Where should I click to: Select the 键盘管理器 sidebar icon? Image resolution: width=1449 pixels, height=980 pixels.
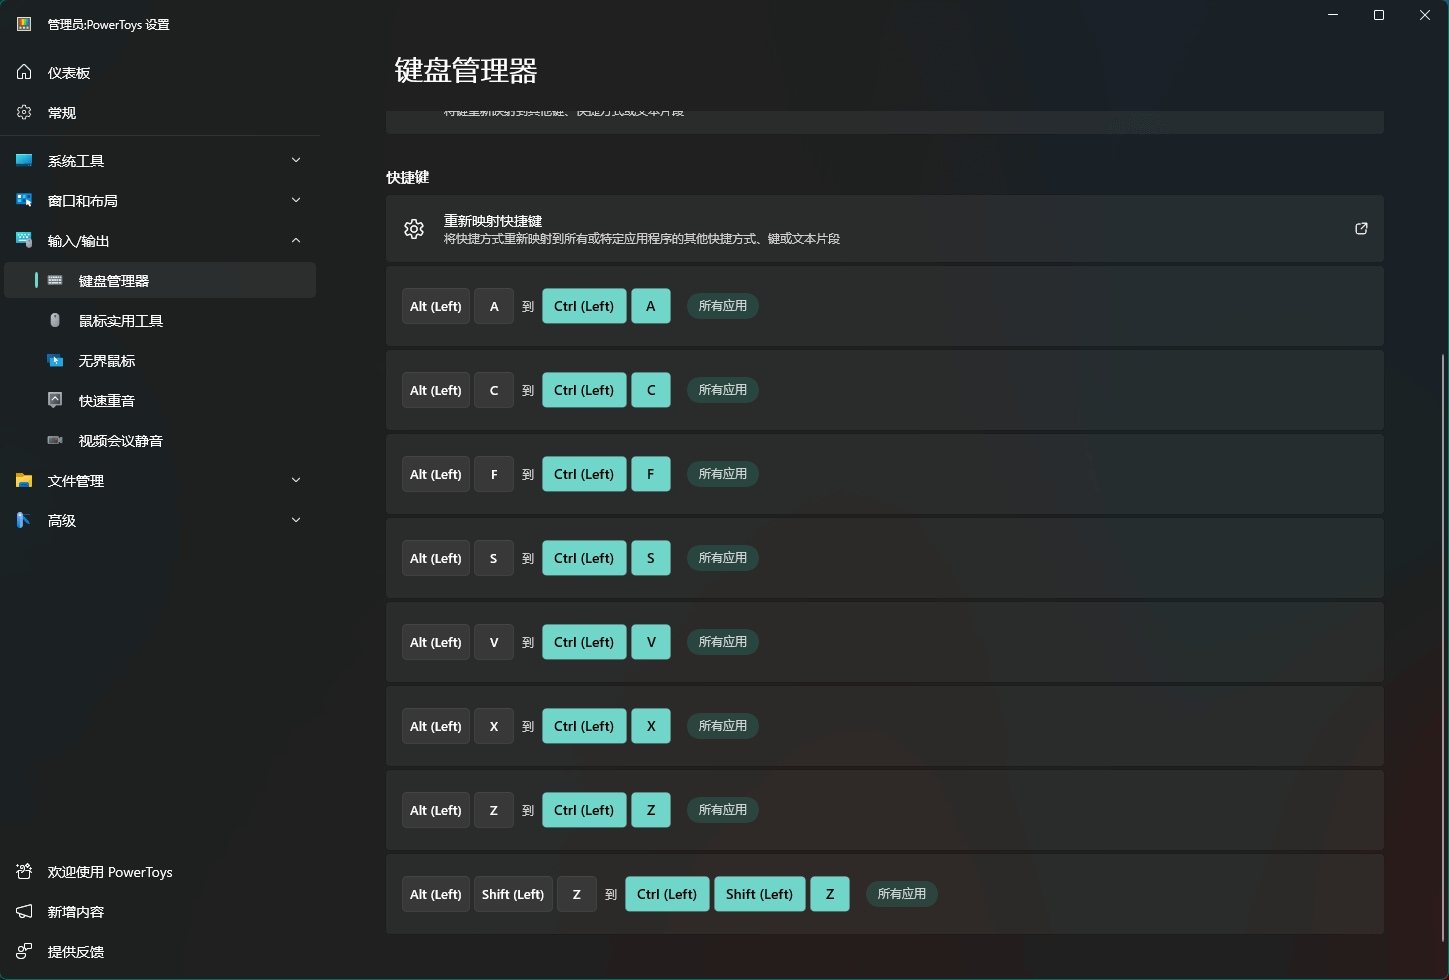[55, 280]
